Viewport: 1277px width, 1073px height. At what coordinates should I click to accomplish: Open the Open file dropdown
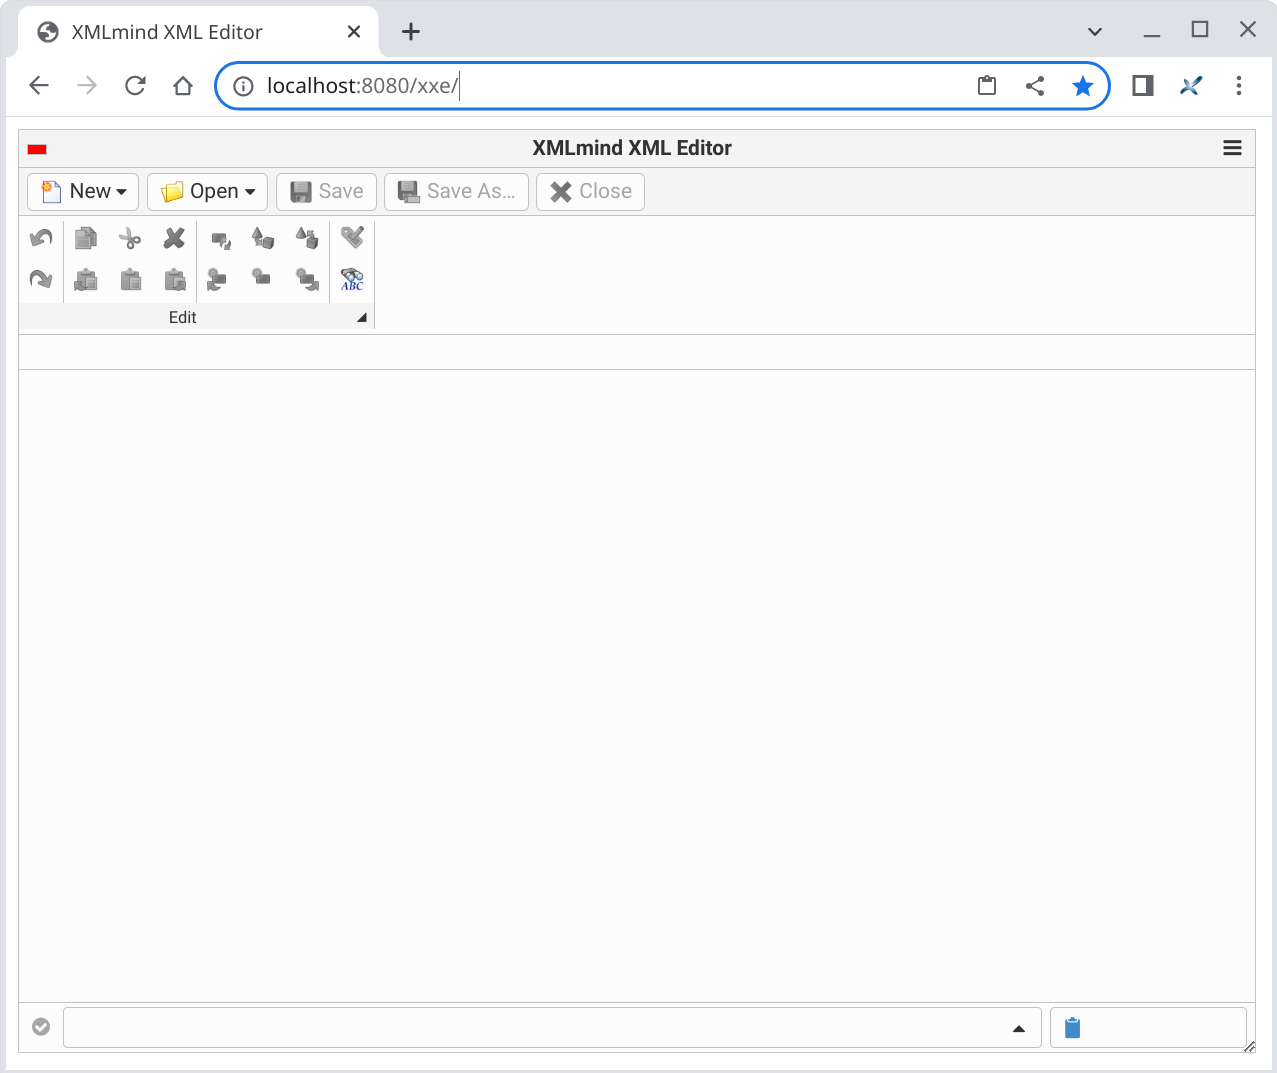(207, 191)
